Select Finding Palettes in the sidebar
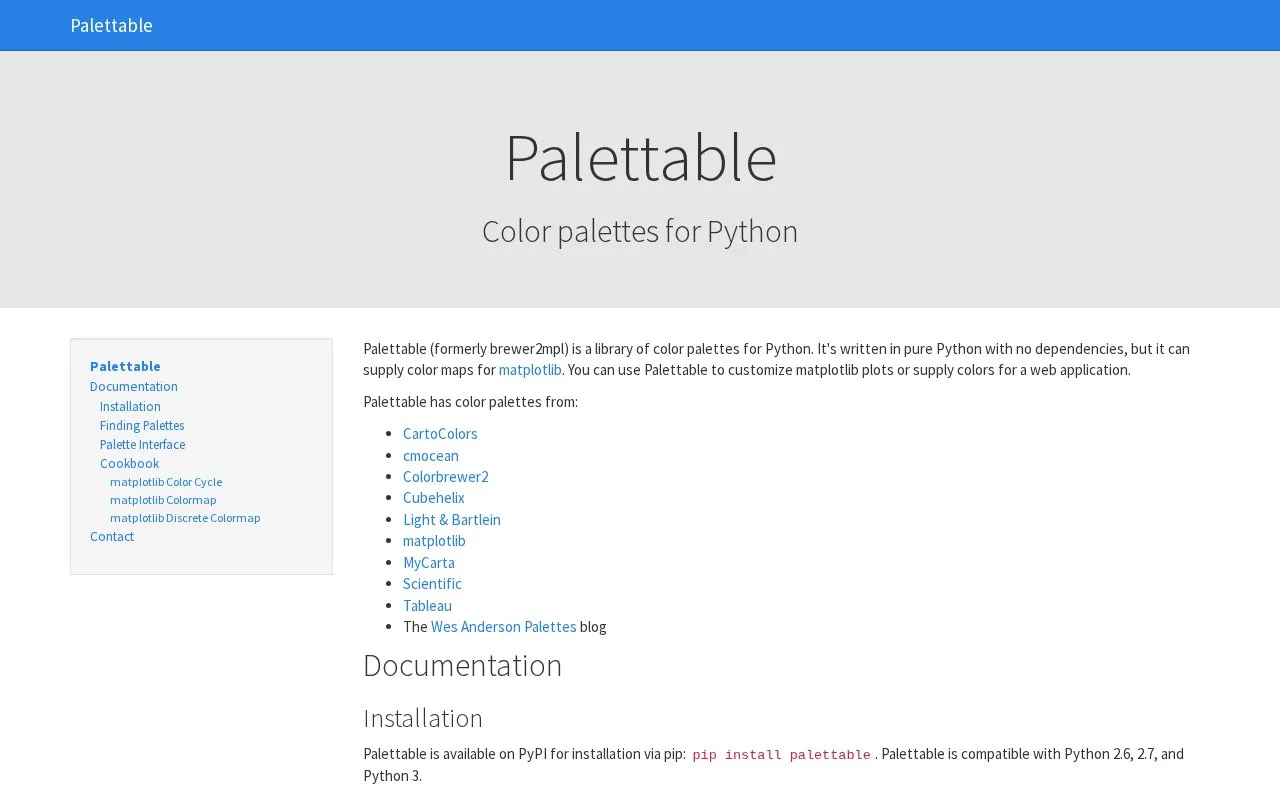The image size is (1280, 800). pyautogui.click(x=142, y=425)
